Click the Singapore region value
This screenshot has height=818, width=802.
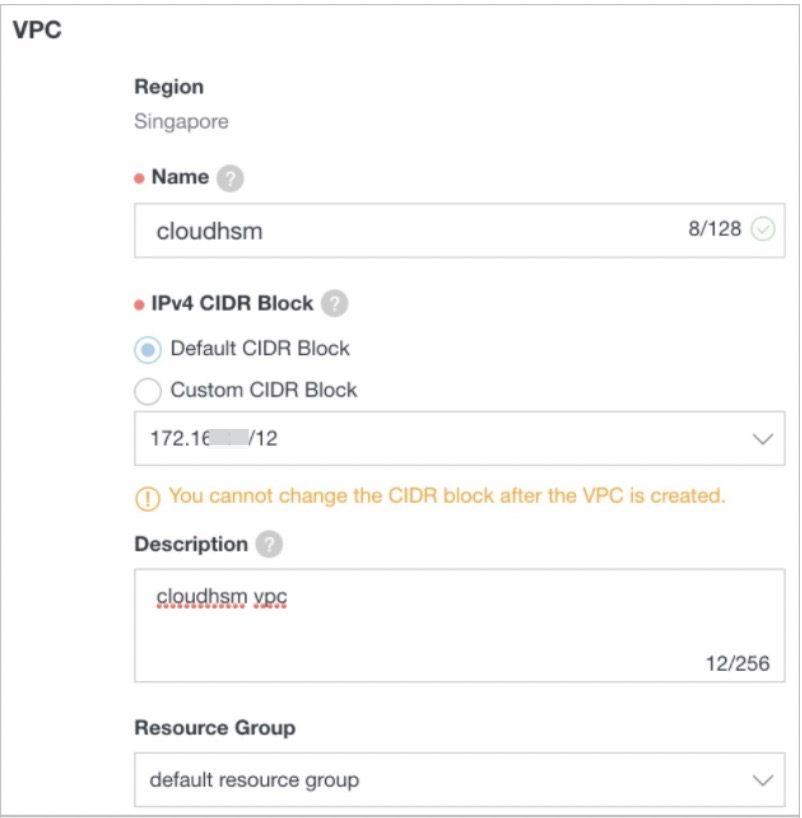pos(181,122)
